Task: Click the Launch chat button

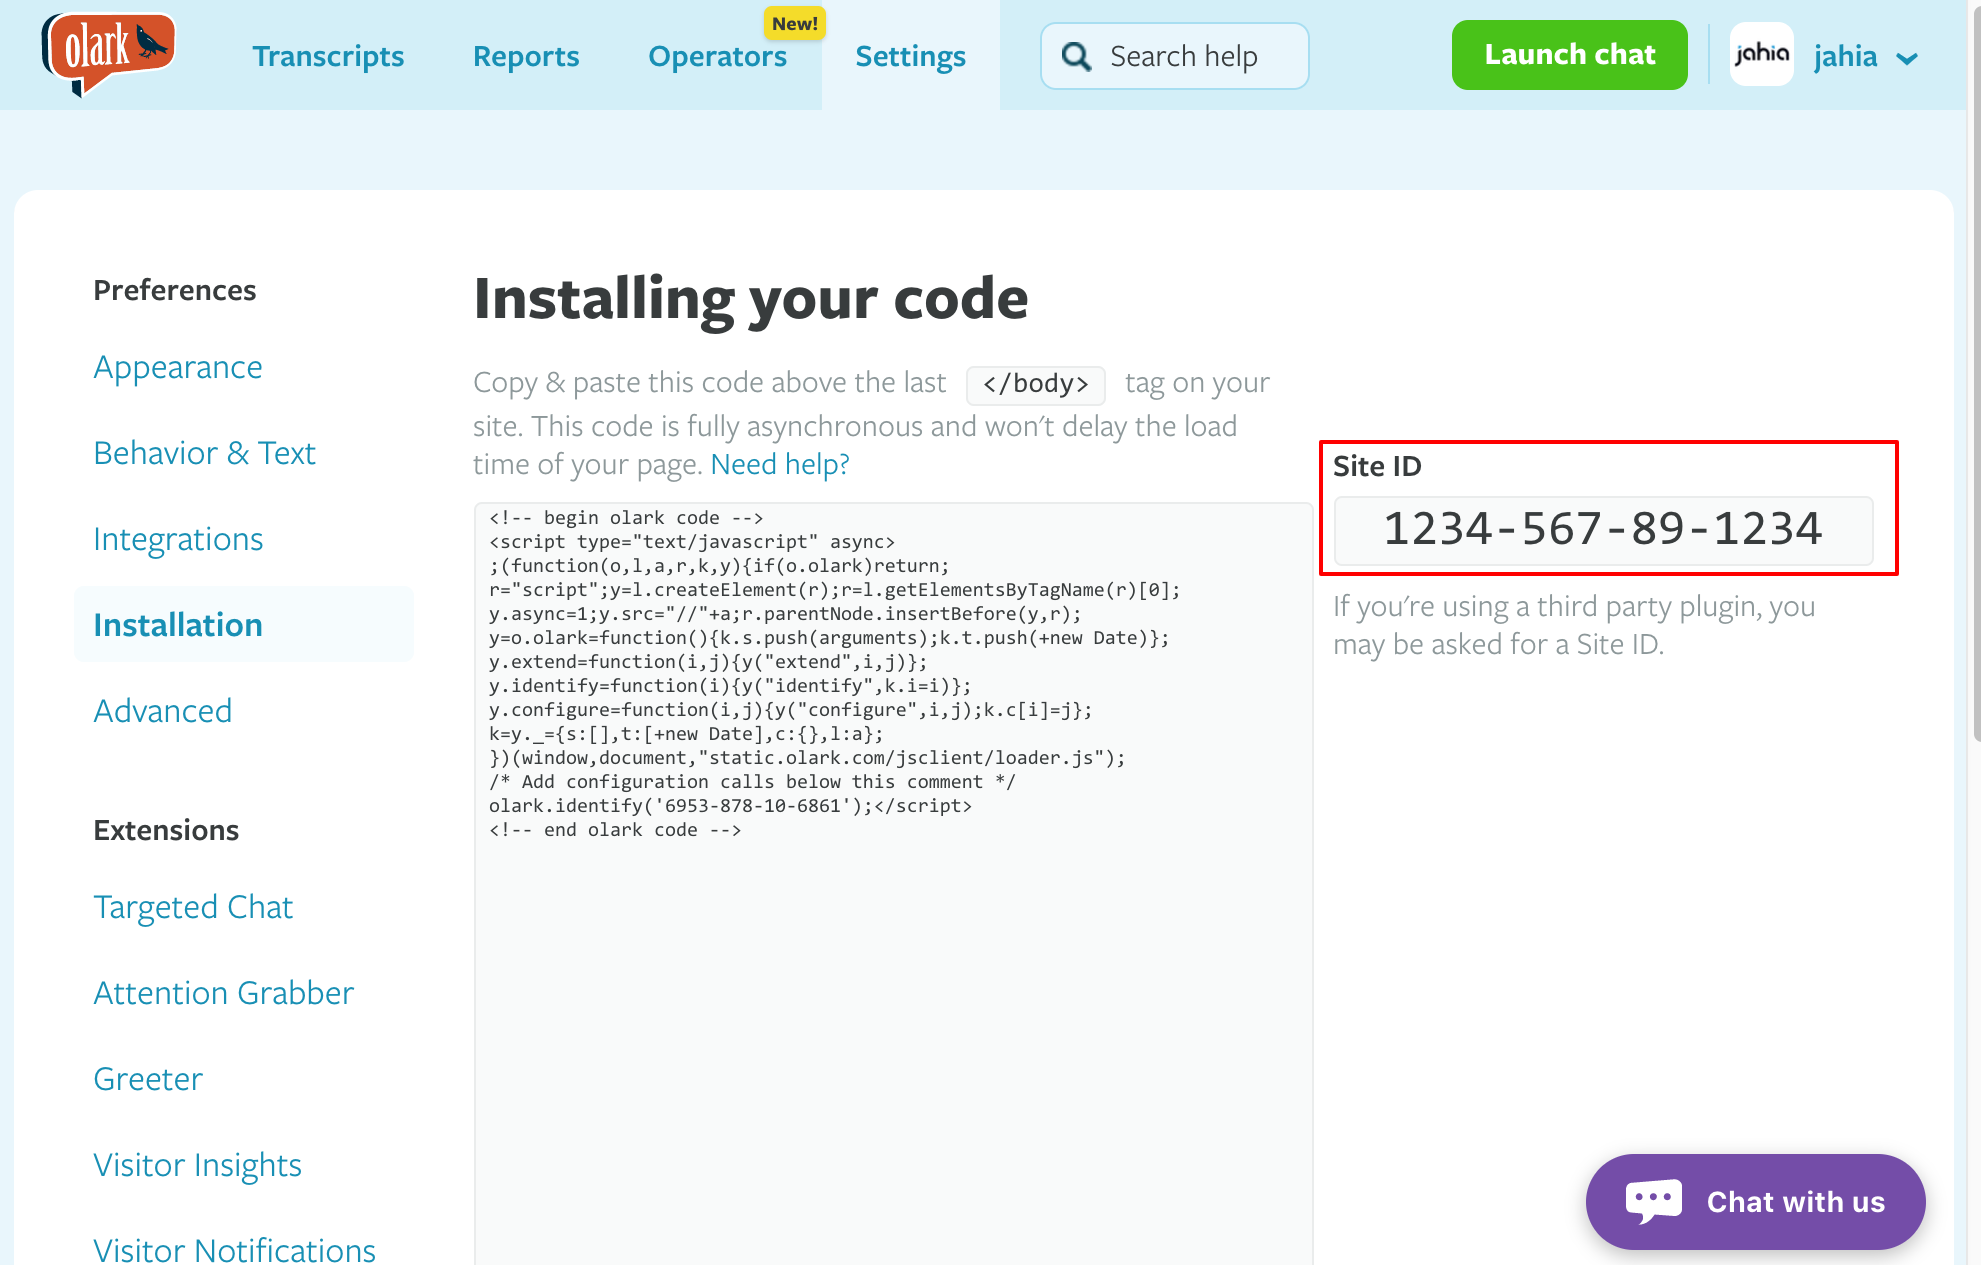Action: click(x=1569, y=55)
